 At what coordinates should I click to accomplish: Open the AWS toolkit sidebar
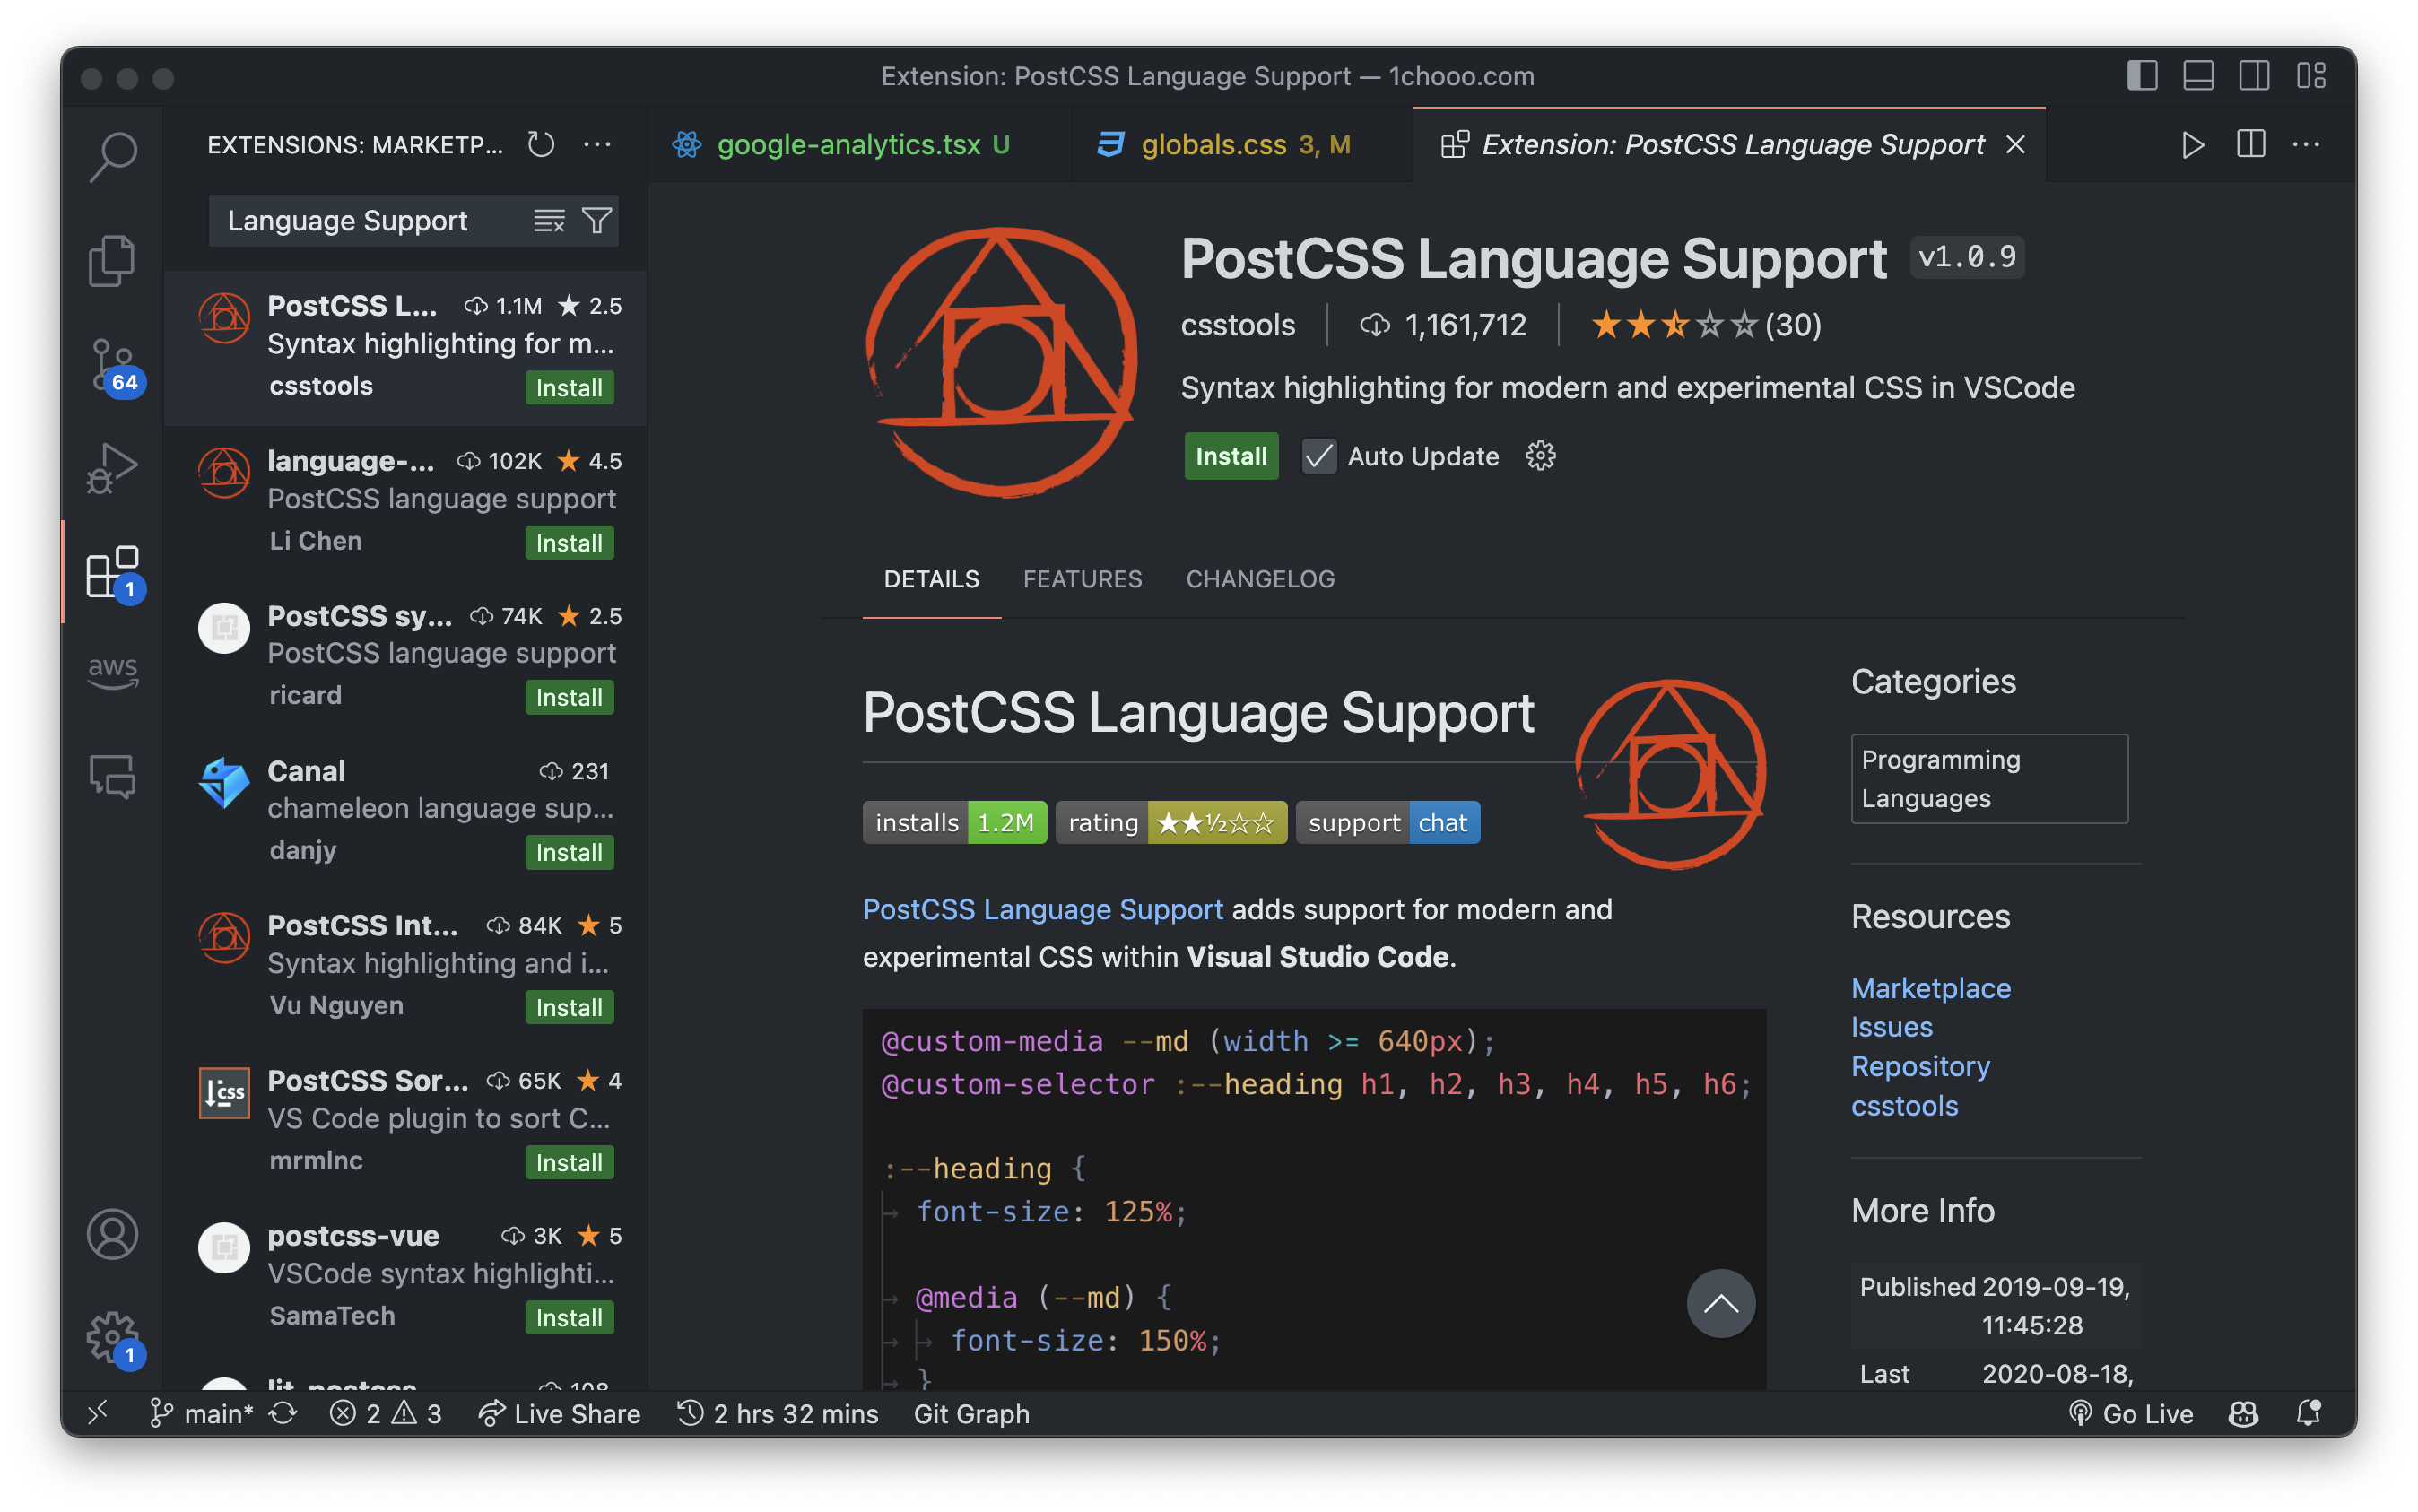click(113, 673)
